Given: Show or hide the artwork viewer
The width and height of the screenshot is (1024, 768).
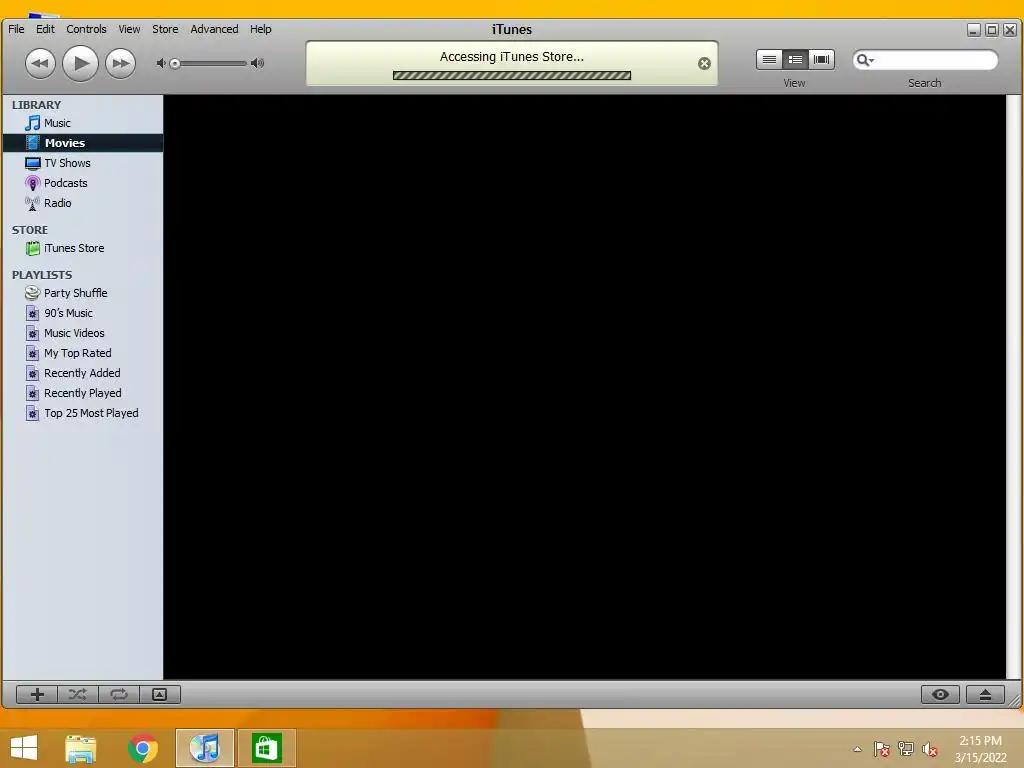Looking at the screenshot, I should pos(159,694).
